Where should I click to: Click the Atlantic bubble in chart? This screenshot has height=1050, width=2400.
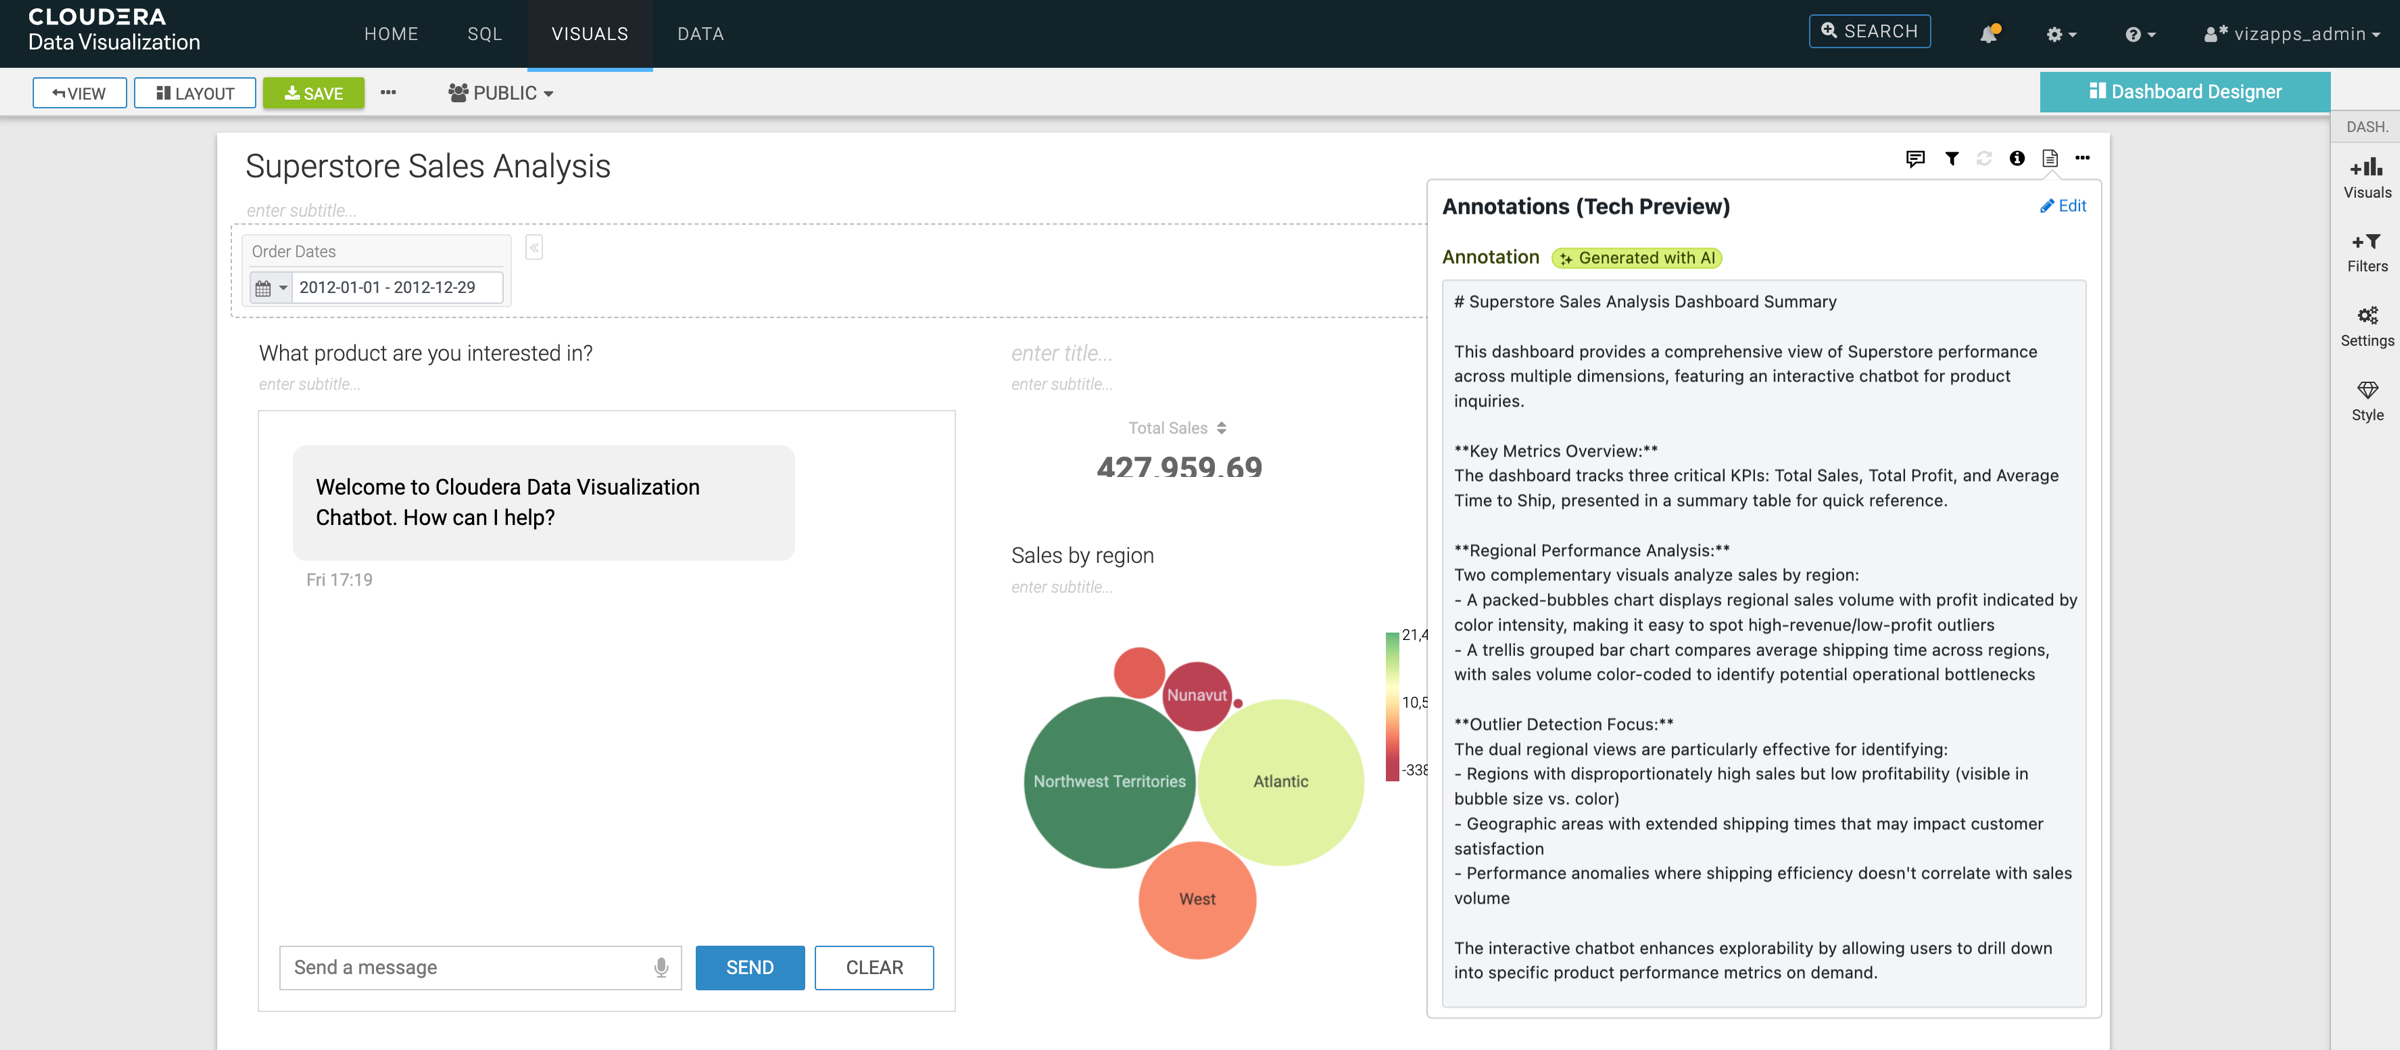(x=1280, y=781)
